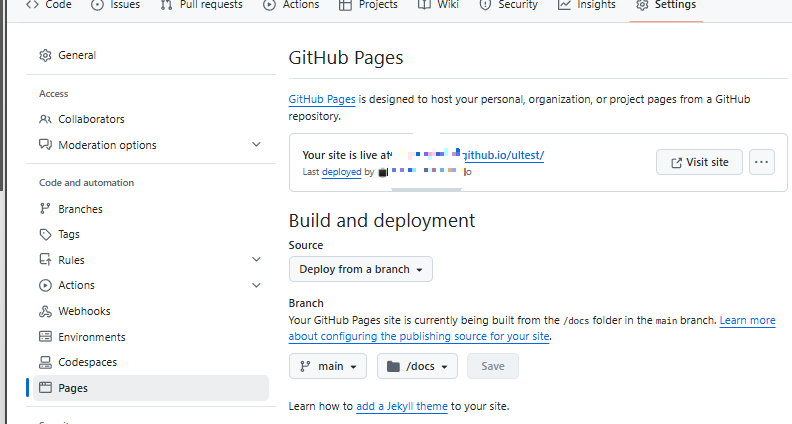Screen dimensions: 792x424
Task: Open Codespaces settings
Action: coord(151,362)
